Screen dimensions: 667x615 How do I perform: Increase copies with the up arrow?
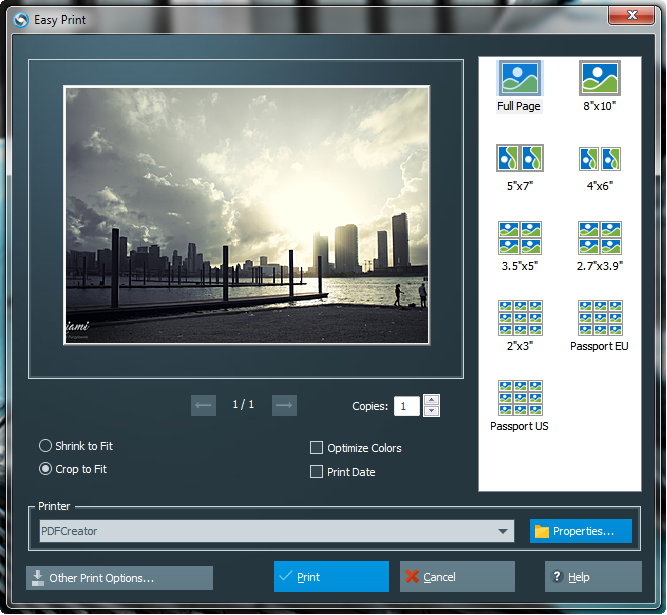[431, 400]
